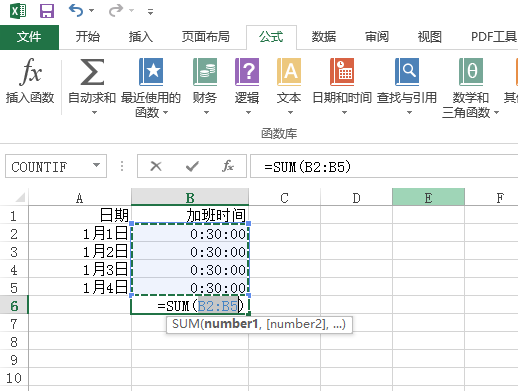Expand the 财务 dropdown arrow
The height and width of the screenshot is (391, 518).
coord(206,113)
